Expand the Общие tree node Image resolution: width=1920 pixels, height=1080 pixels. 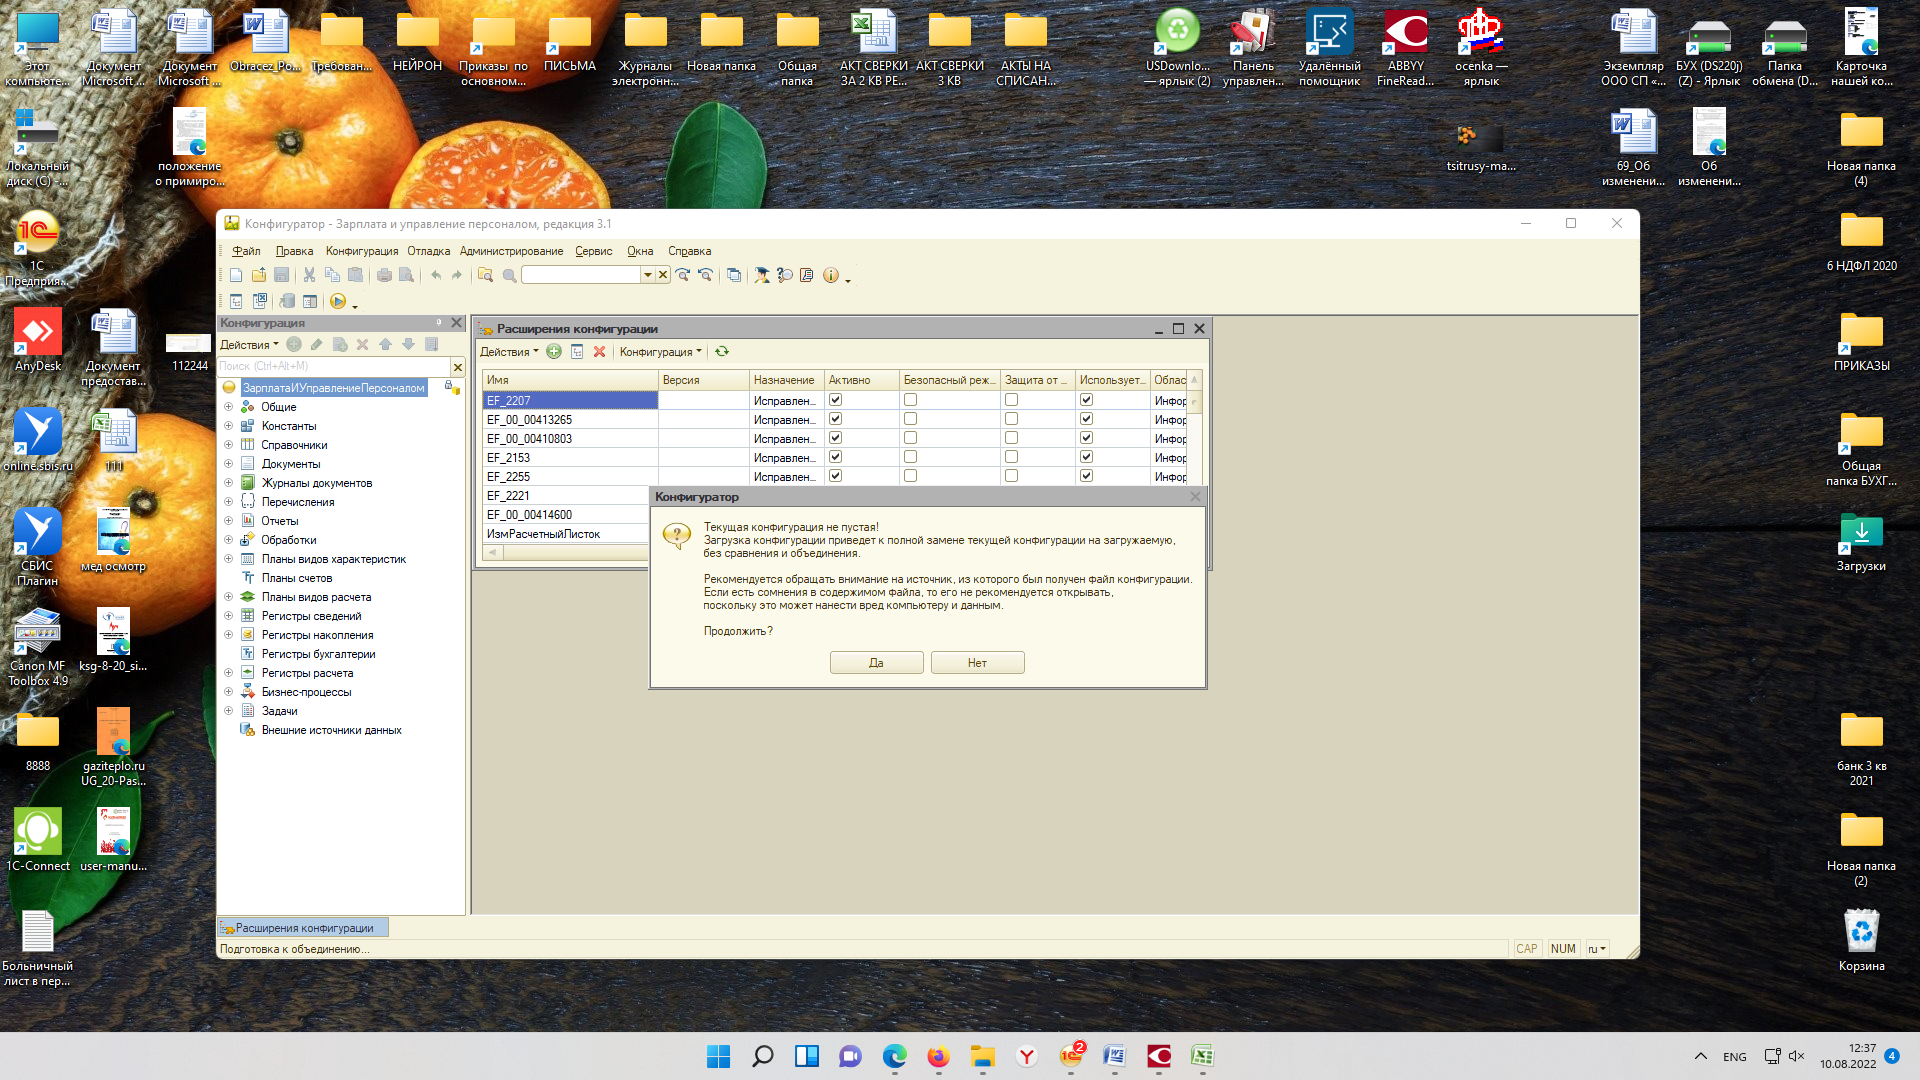click(x=228, y=407)
